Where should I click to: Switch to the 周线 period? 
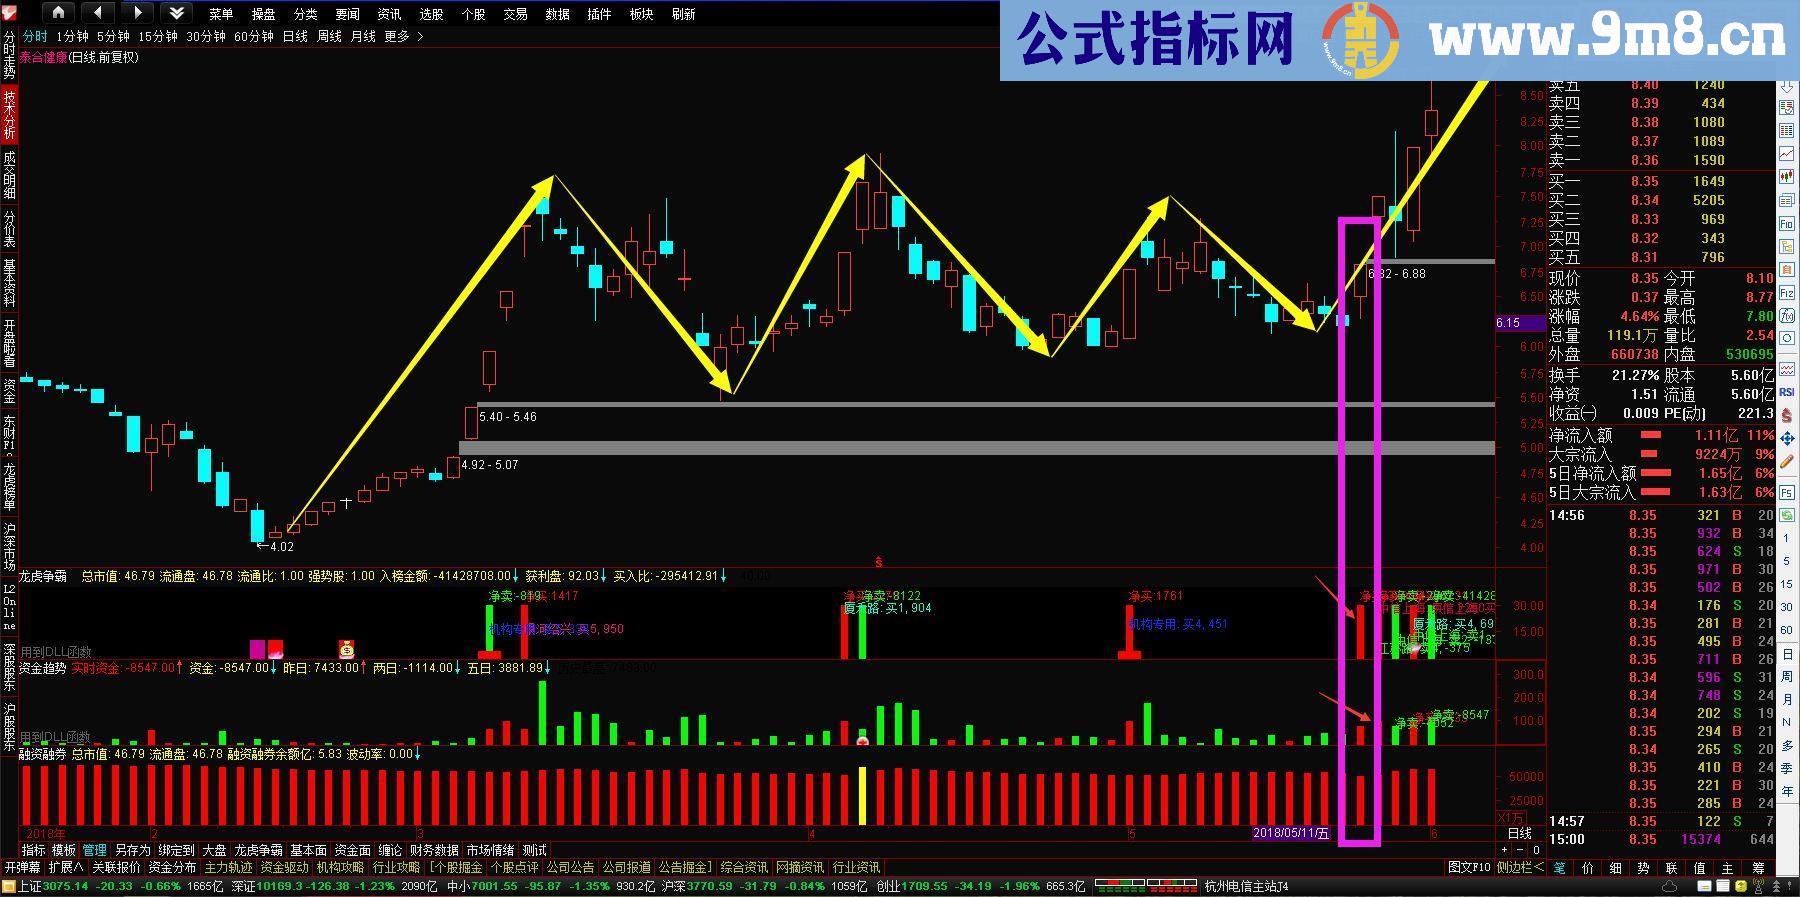(329, 36)
